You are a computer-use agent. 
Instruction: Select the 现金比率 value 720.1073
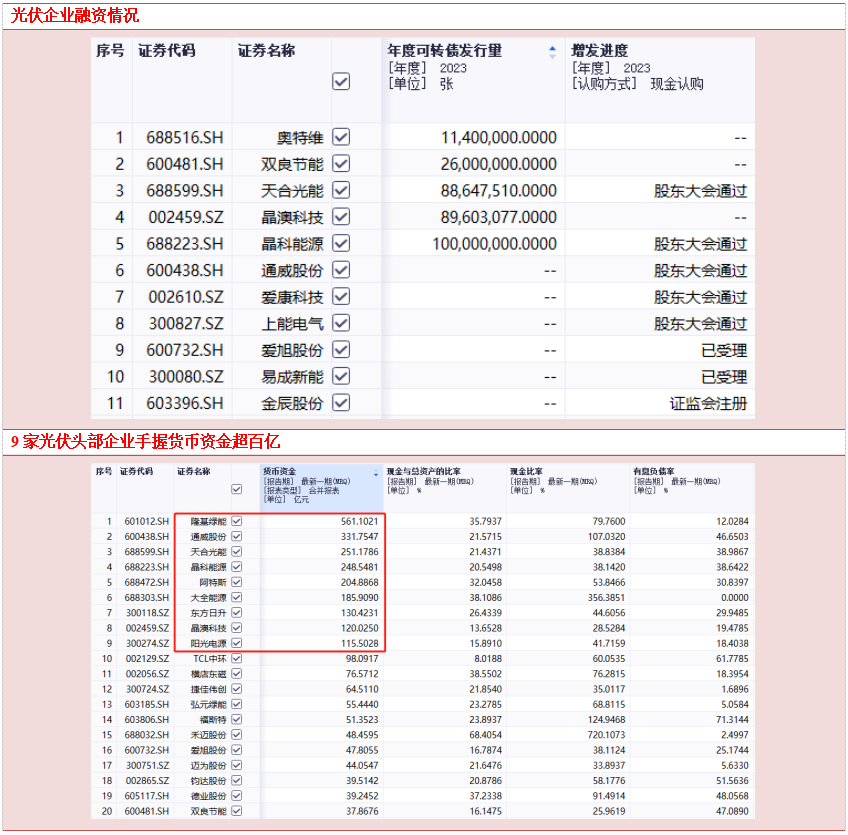pos(606,734)
